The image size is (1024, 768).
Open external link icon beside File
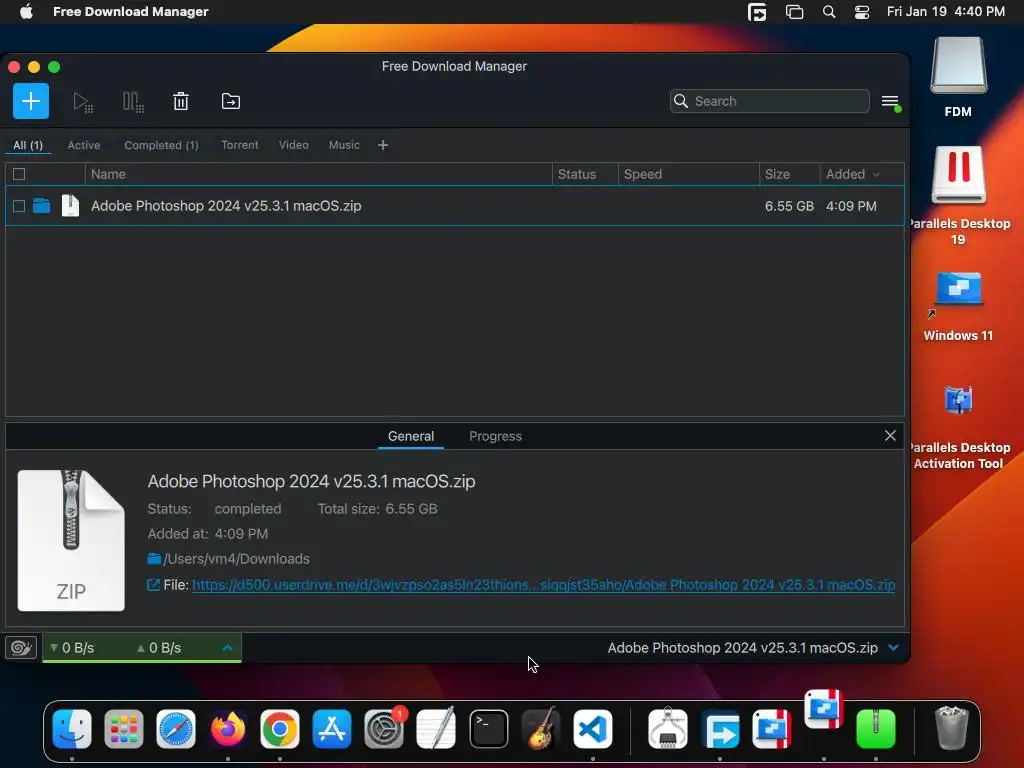tap(153, 585)
